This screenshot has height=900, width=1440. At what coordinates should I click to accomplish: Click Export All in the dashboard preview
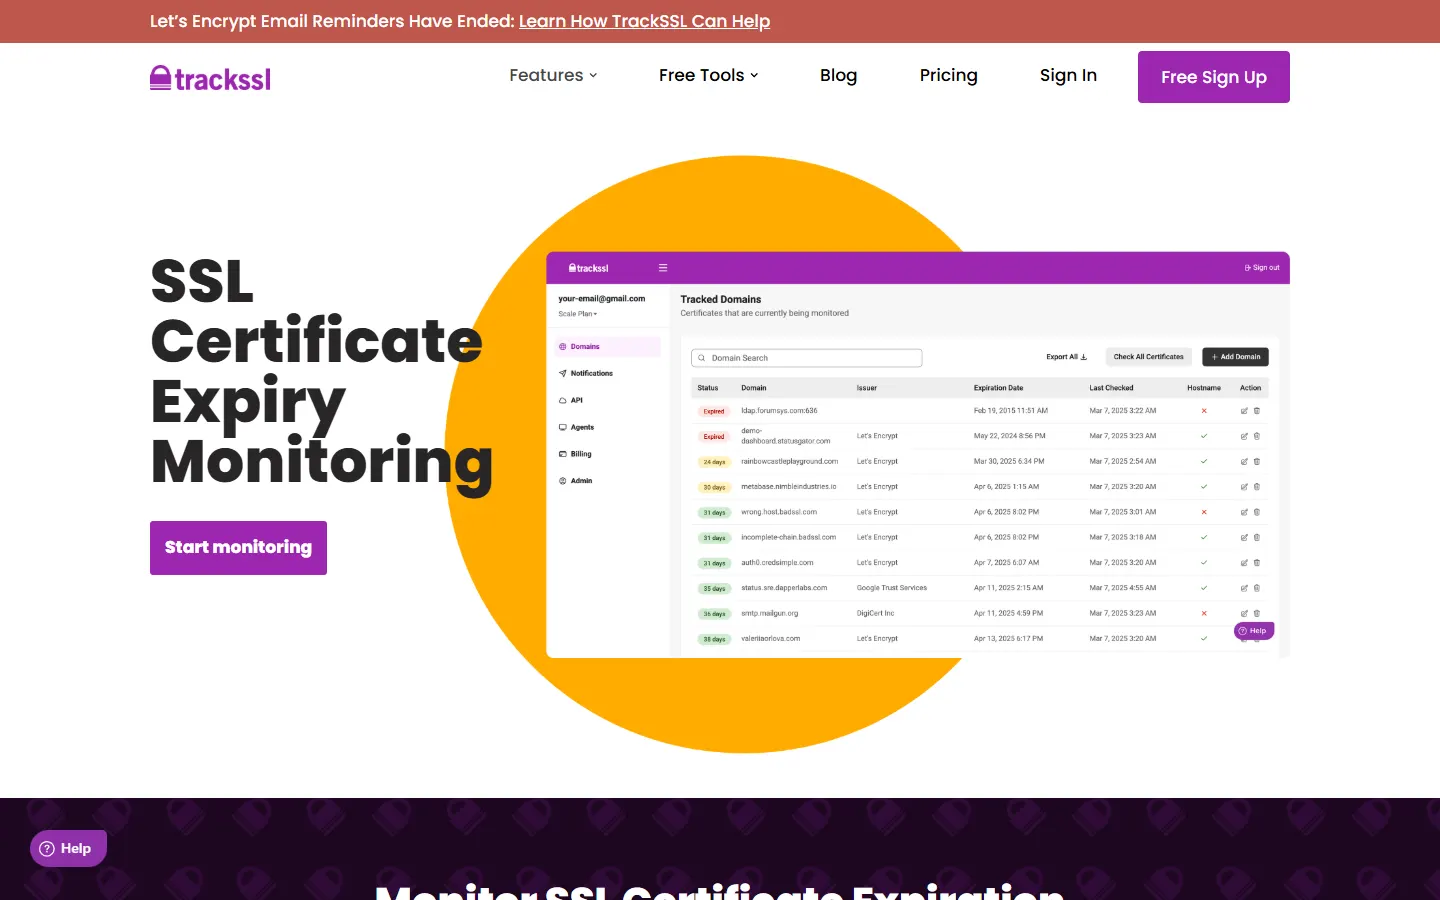[x=1067, y=357]
